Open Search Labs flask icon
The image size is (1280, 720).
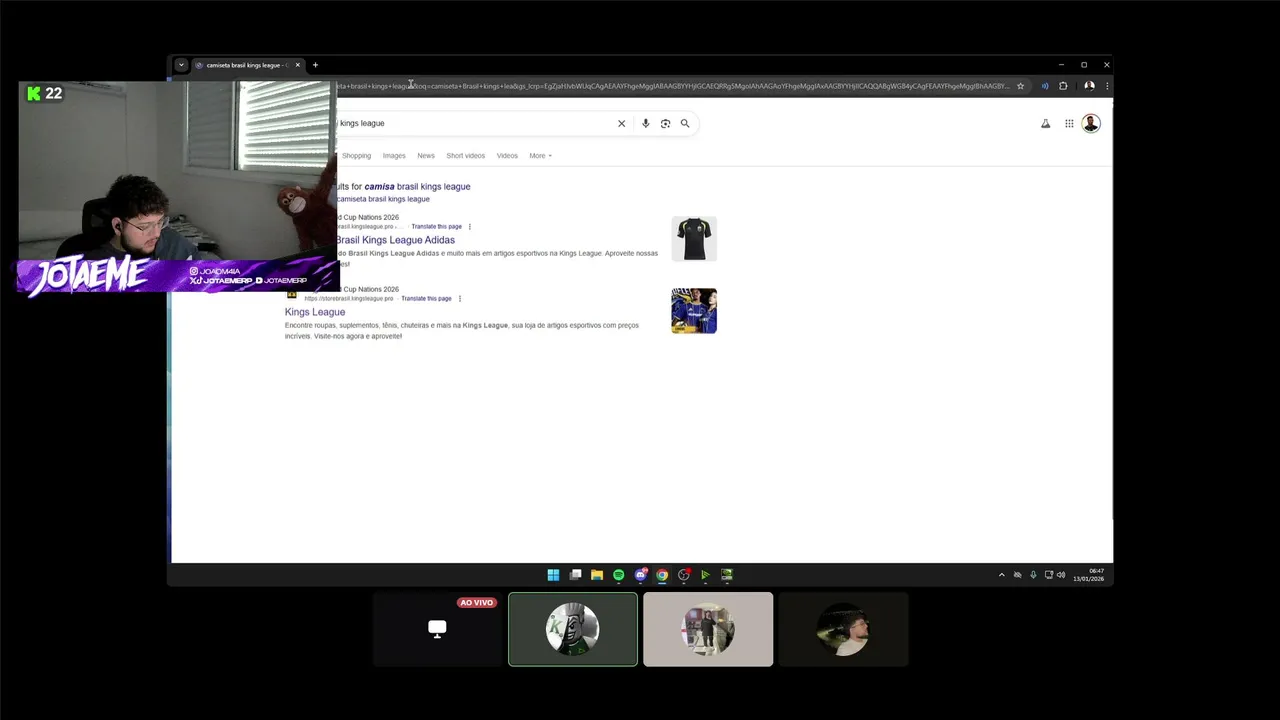[1045, 123]
